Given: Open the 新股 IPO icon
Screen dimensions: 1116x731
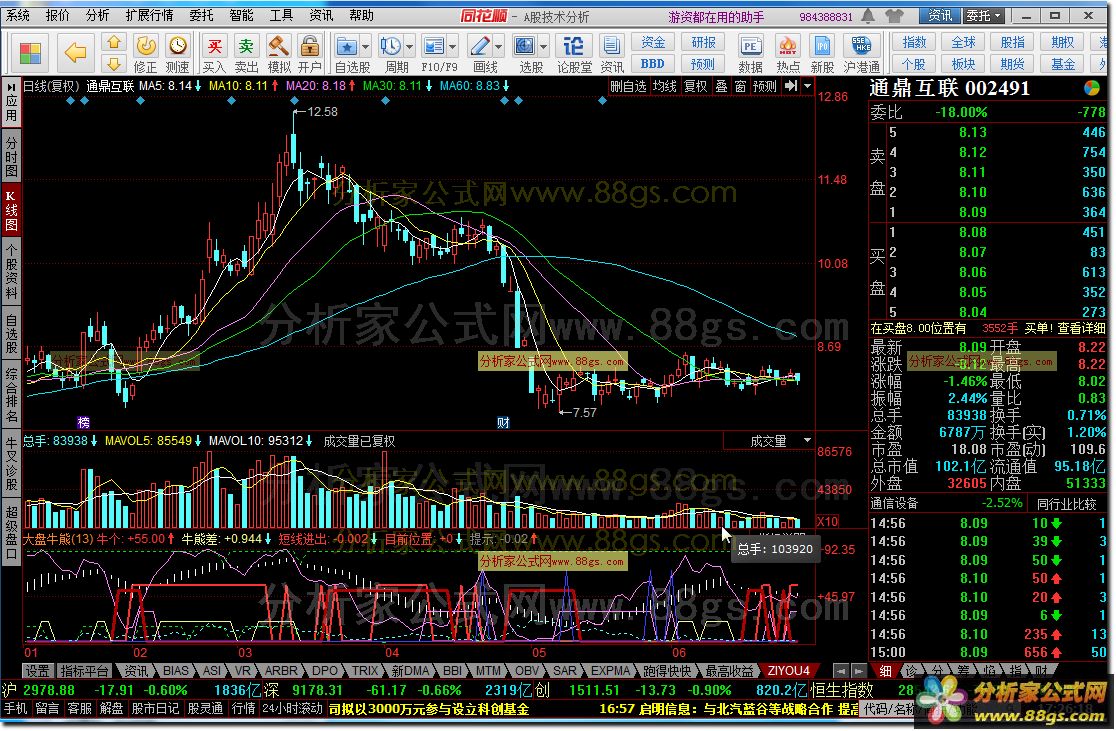Looking at the screenshot, I should [822, 46].
